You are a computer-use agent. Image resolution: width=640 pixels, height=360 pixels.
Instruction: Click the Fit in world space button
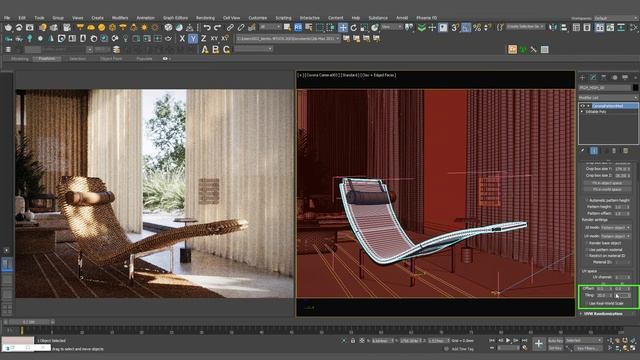pos(607,189)
